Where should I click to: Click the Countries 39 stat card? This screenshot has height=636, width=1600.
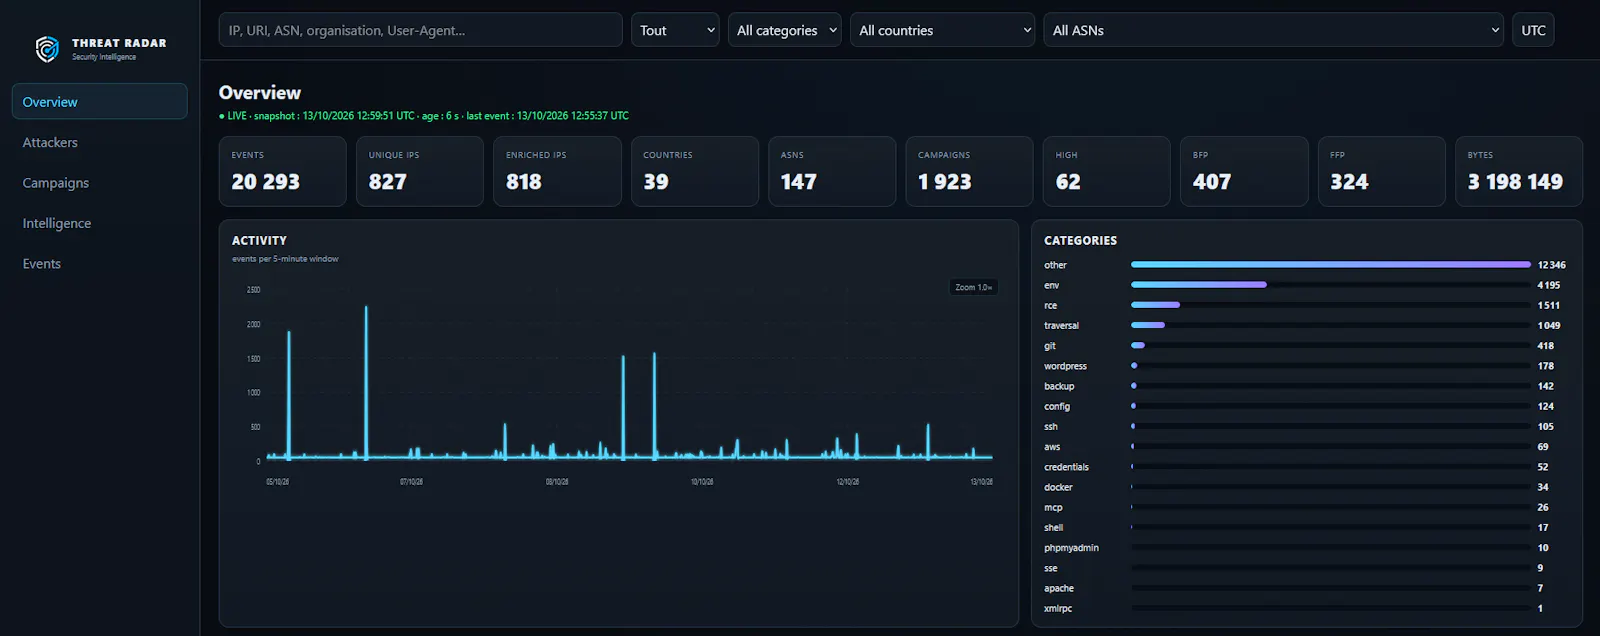(695, 171)
